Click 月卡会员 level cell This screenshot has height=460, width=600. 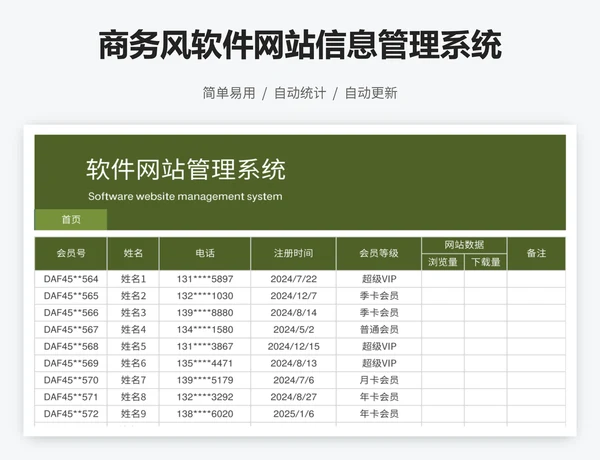click(379, 380)
